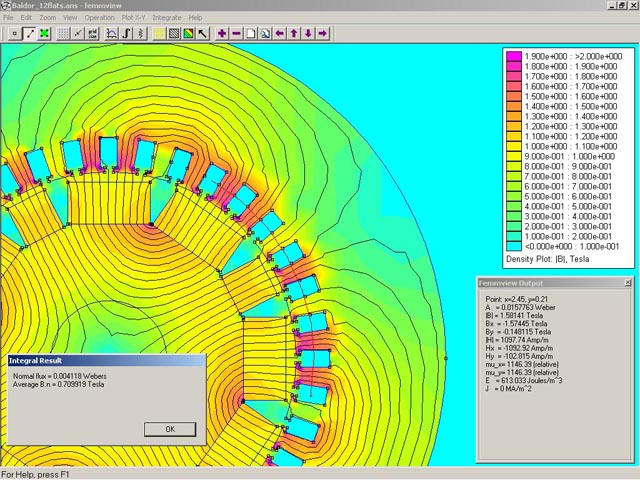The width and height of the screenshot is (640, 480).
Task: Select the green Area block mode tool
Action: pos(44,33)
